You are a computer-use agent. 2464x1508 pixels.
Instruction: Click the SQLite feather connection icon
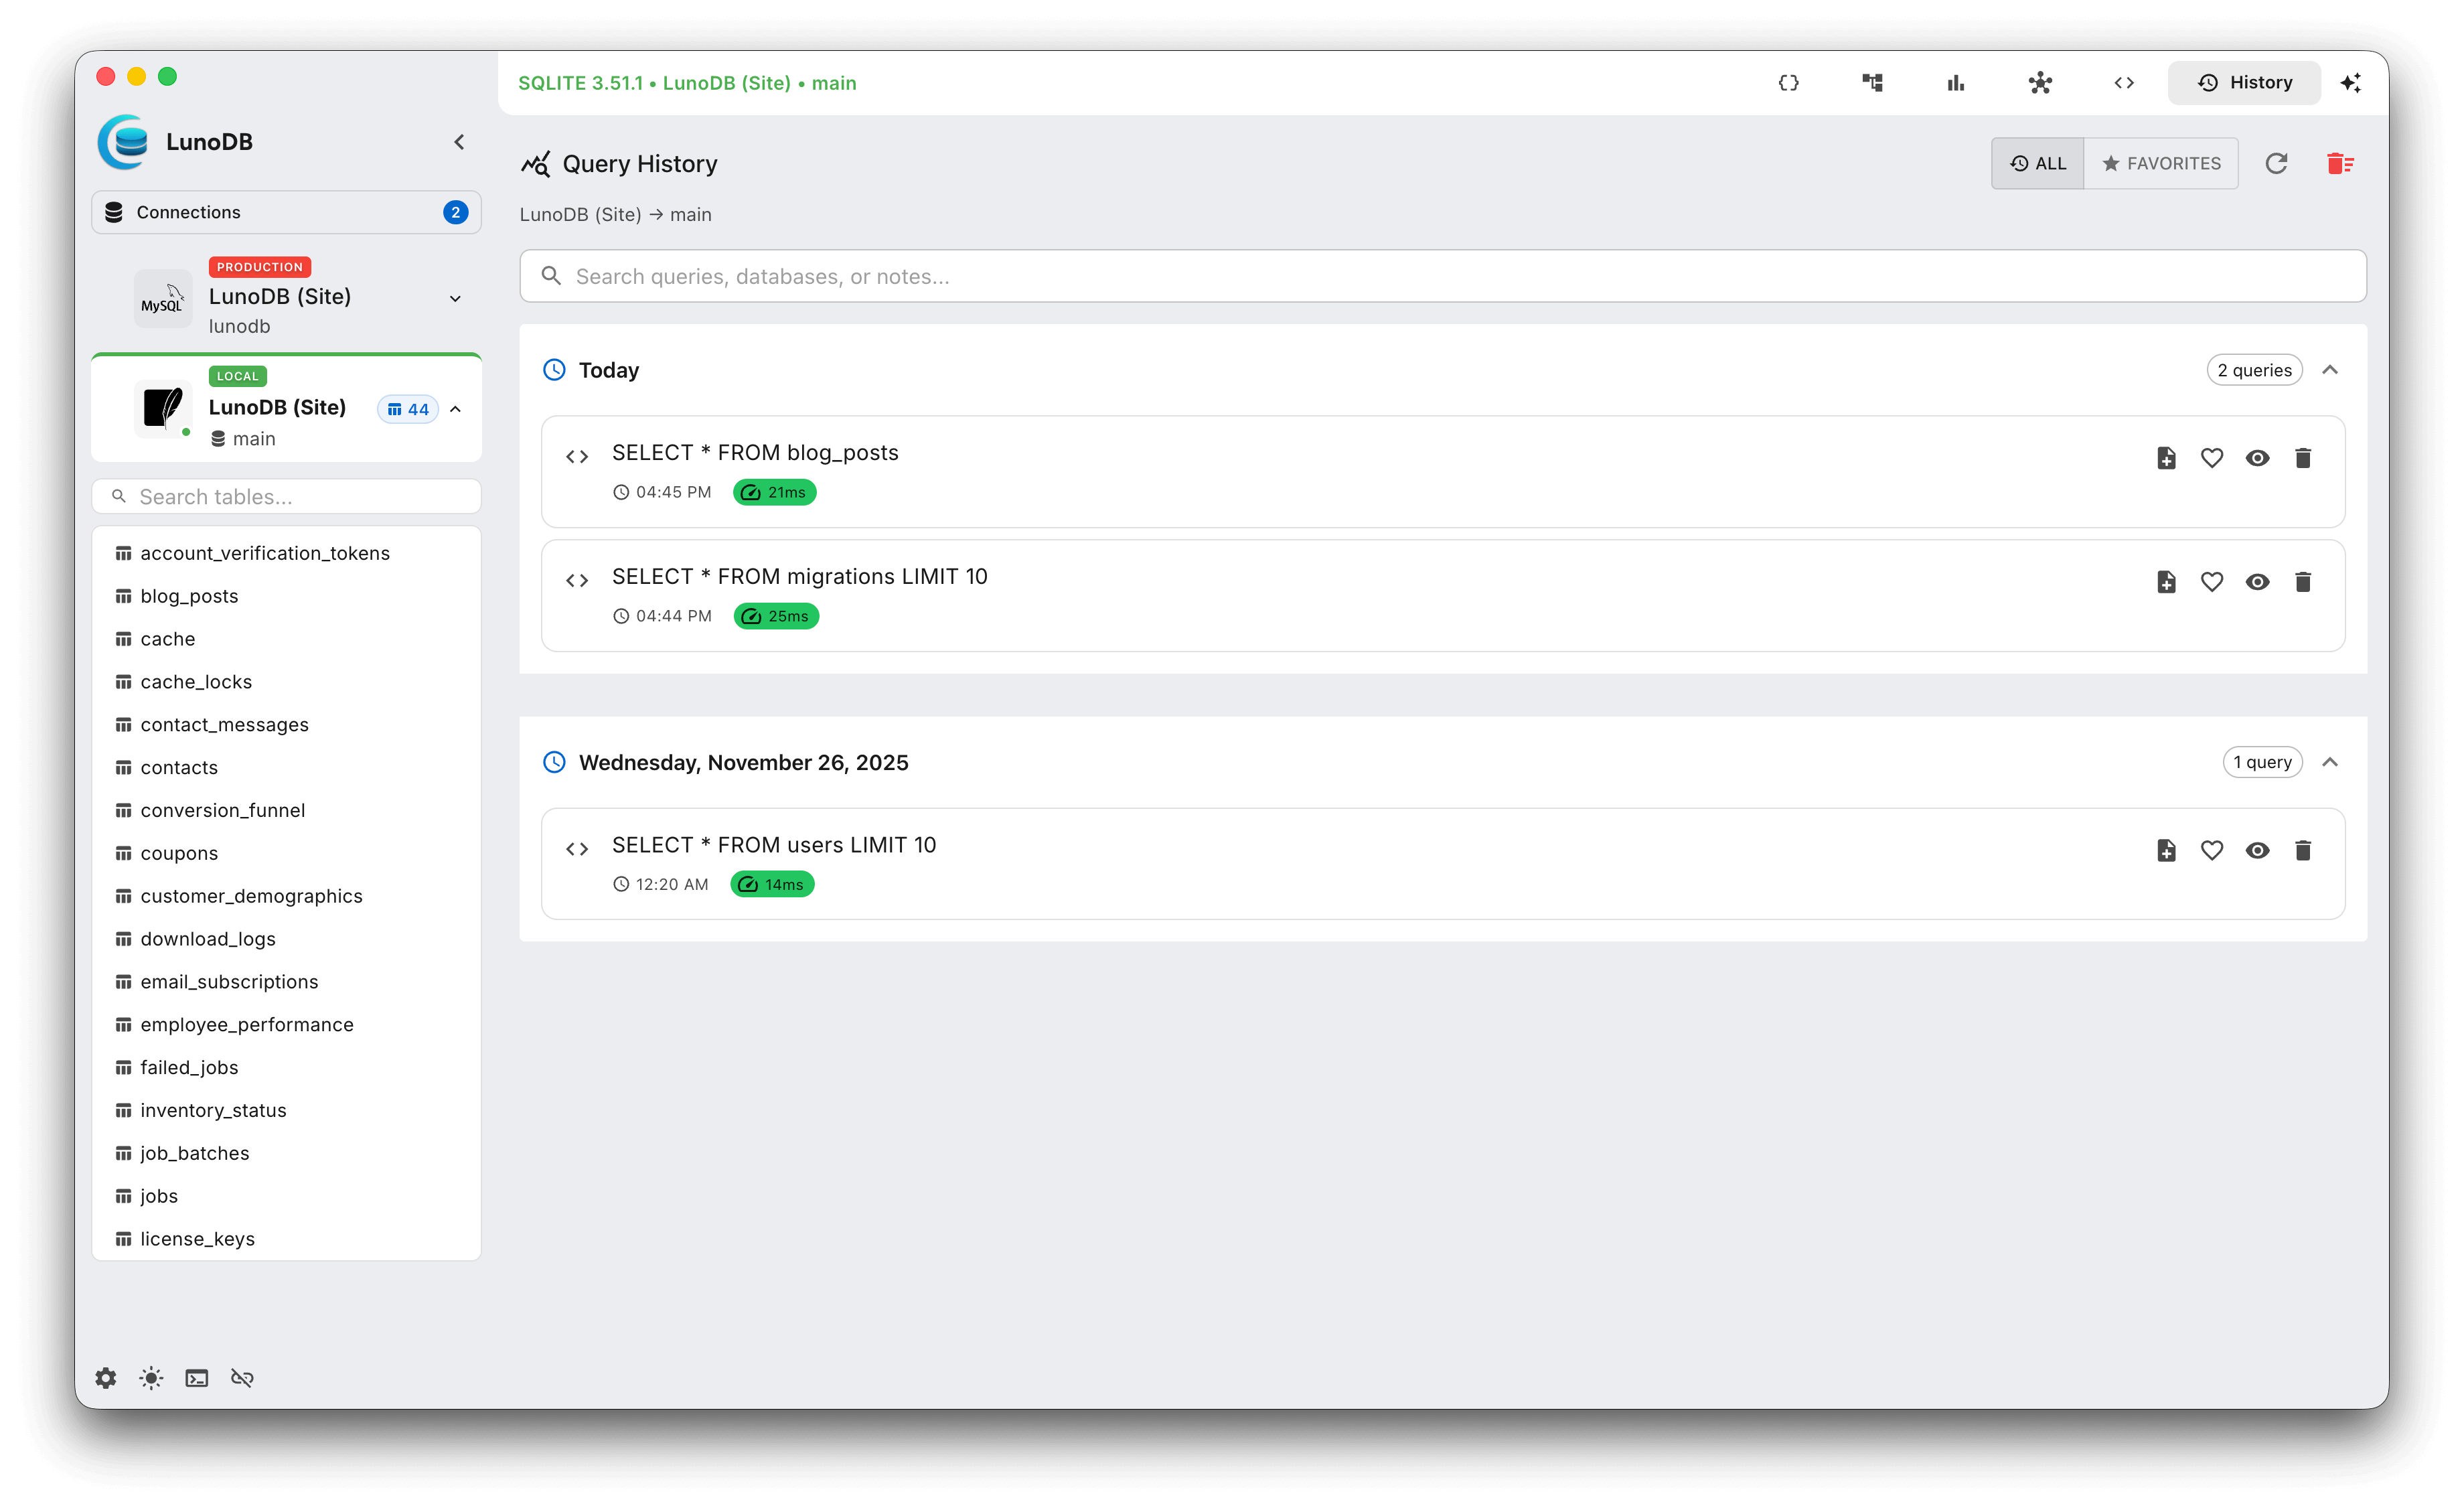tap(163, 409)
